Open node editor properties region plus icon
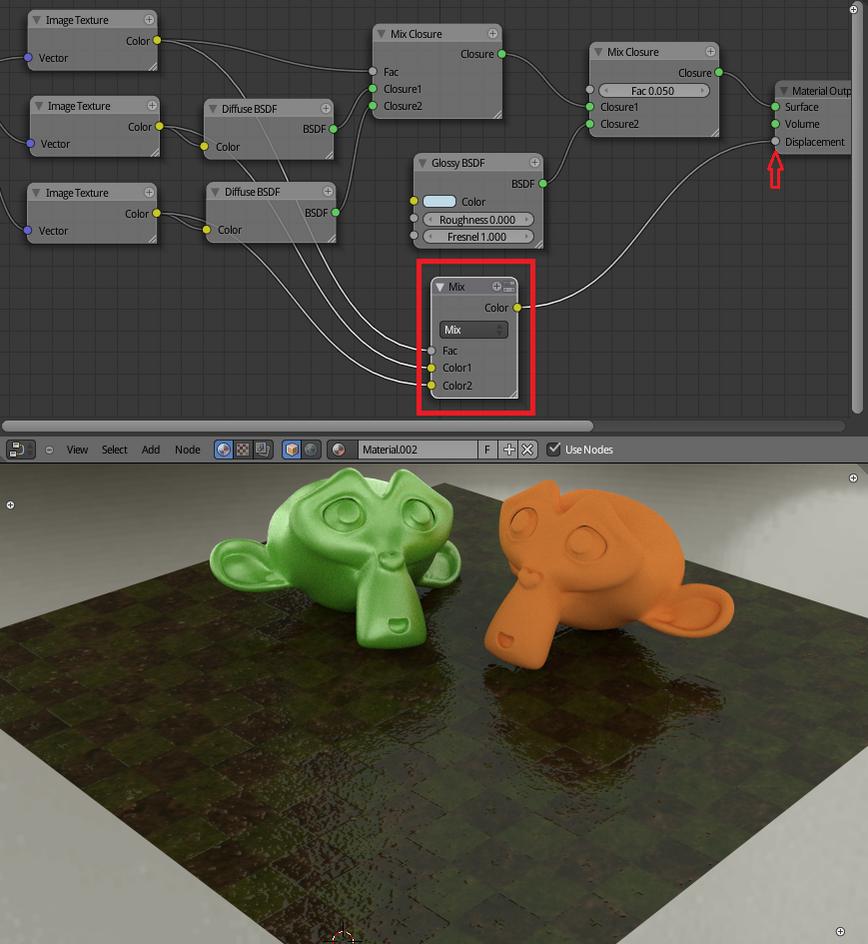Viewport: 868px width, 944px height. point(854,9)
